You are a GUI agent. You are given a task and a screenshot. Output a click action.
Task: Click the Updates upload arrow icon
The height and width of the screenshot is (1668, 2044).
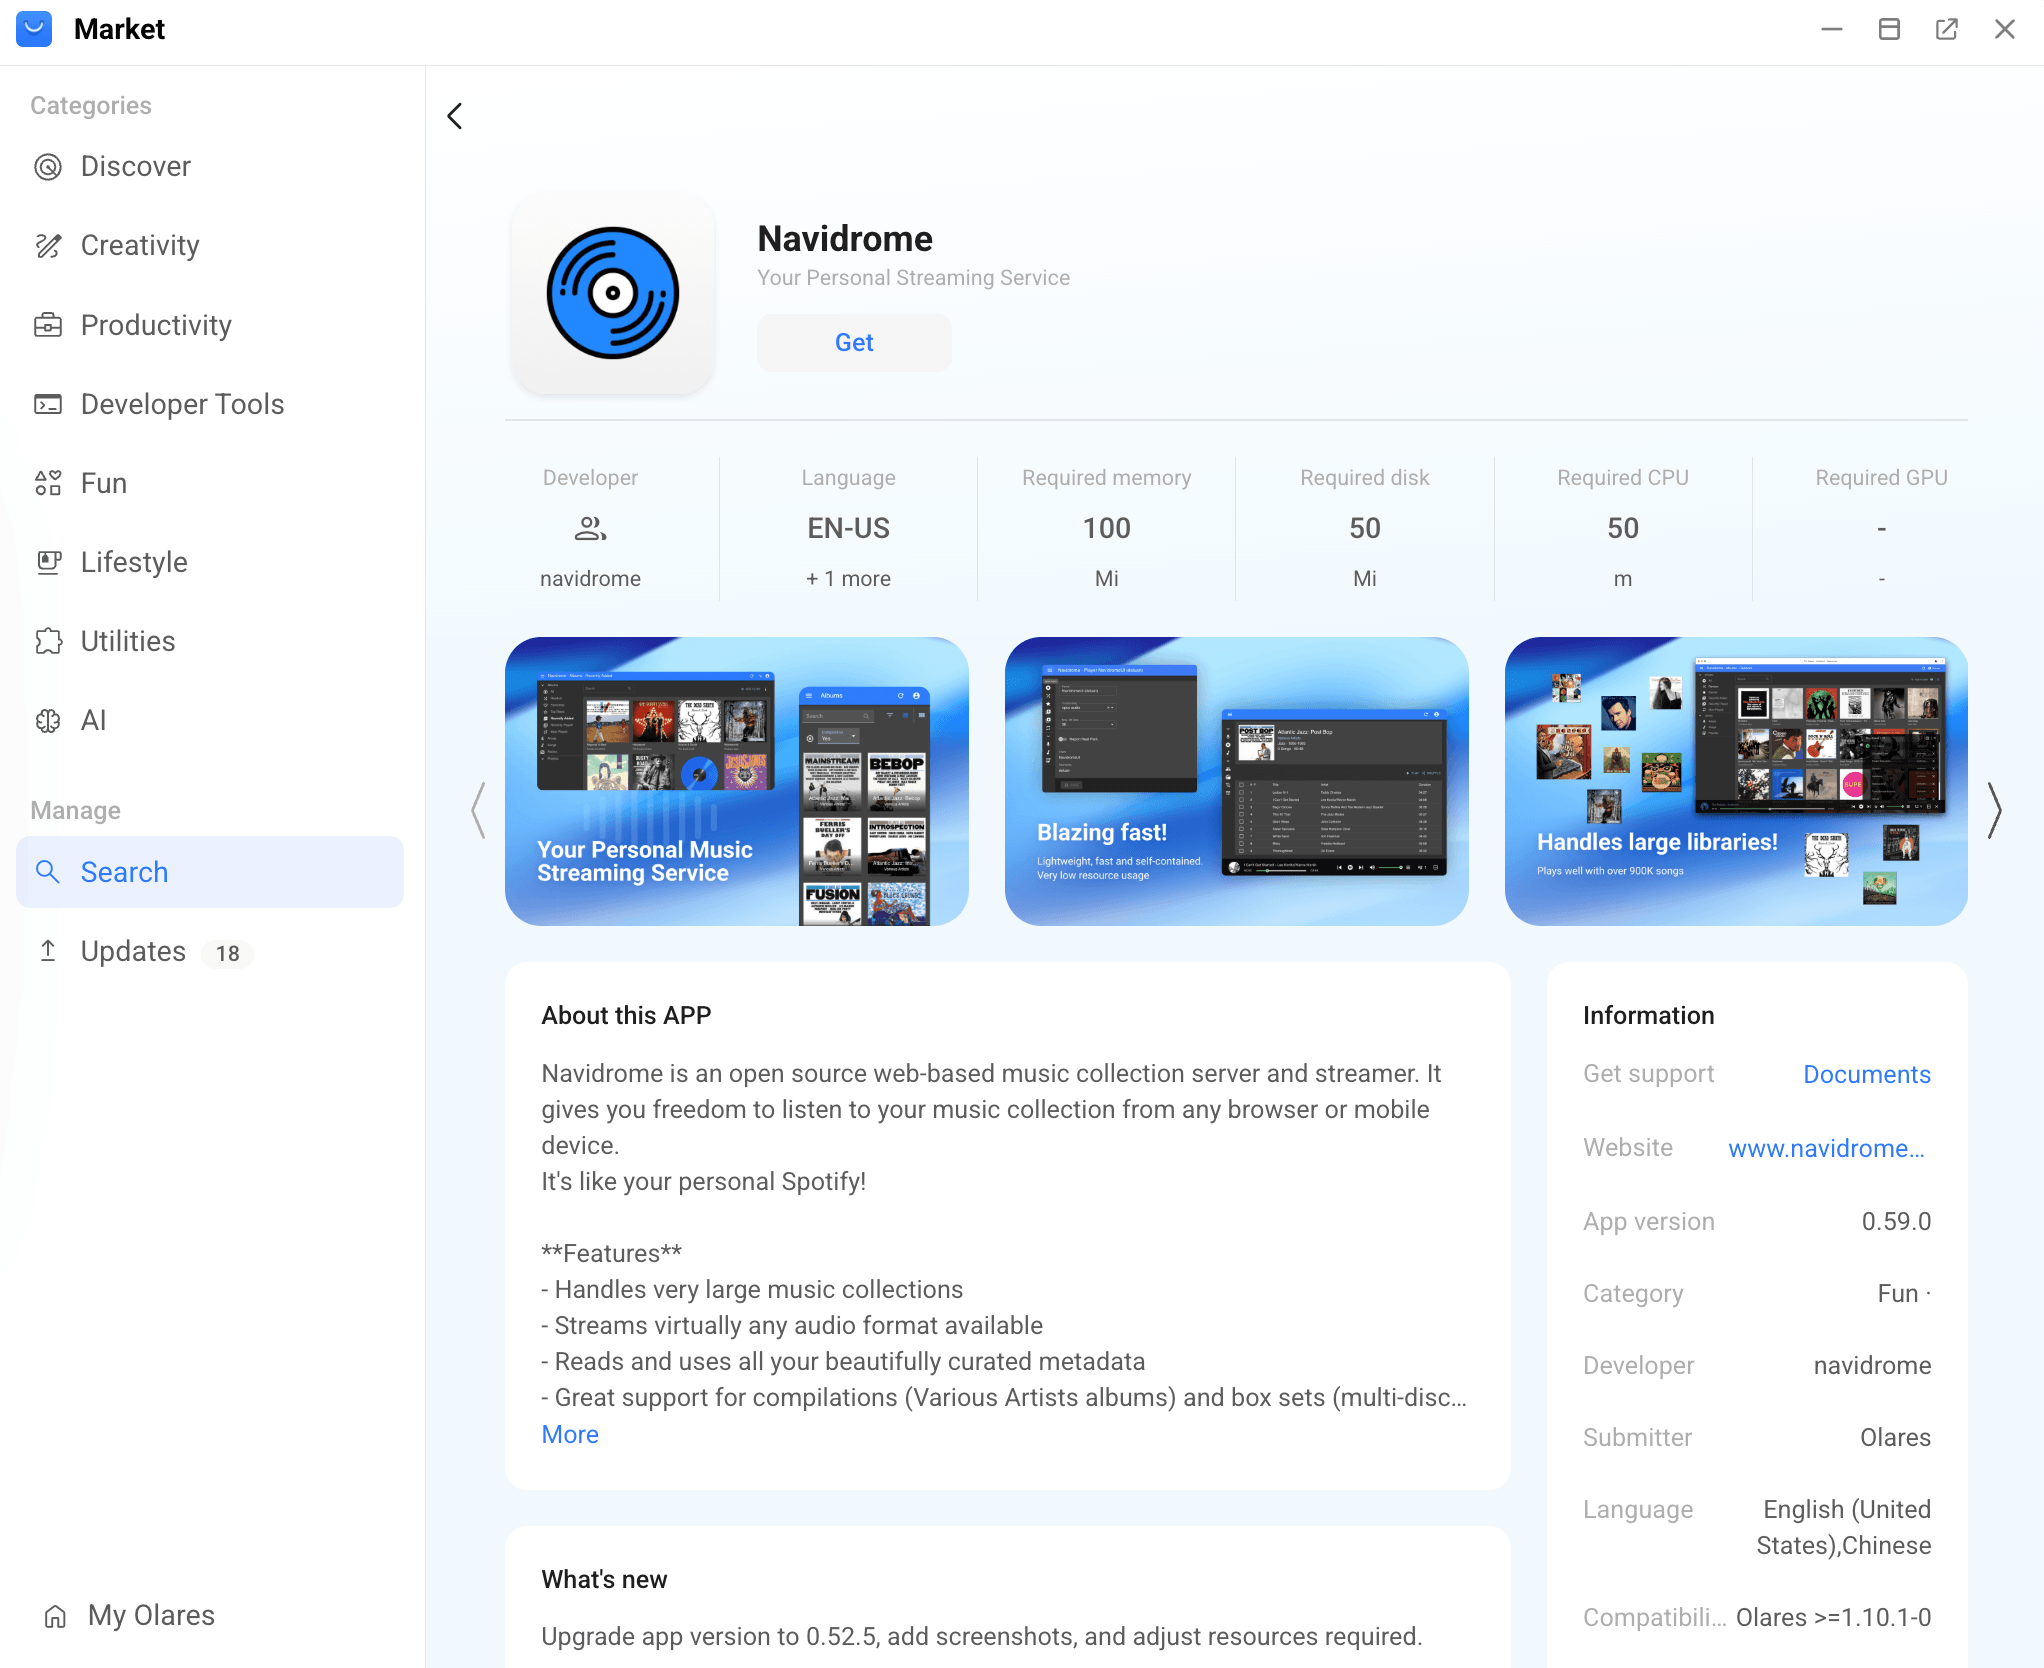(x=48, y=951)
